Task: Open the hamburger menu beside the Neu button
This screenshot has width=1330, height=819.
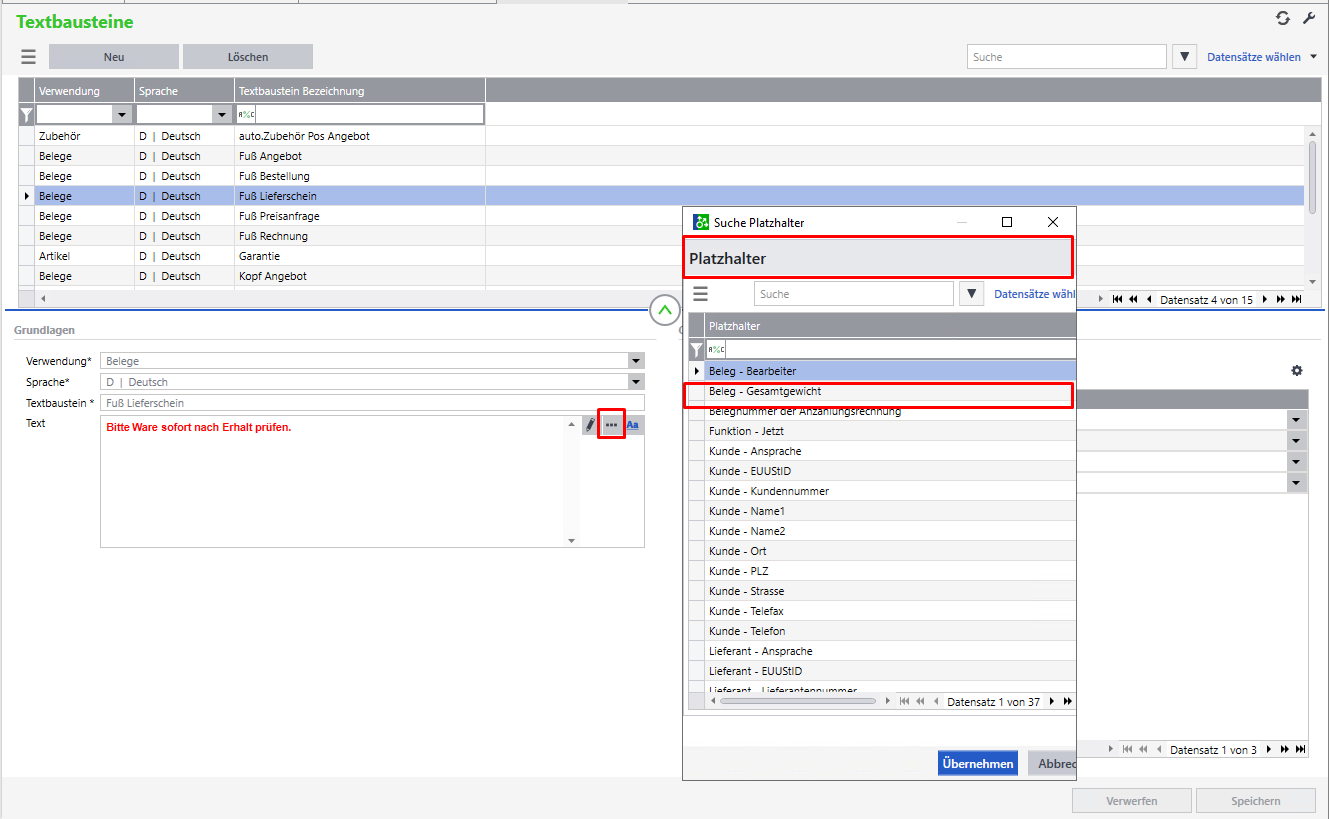Action: [28, 57]
